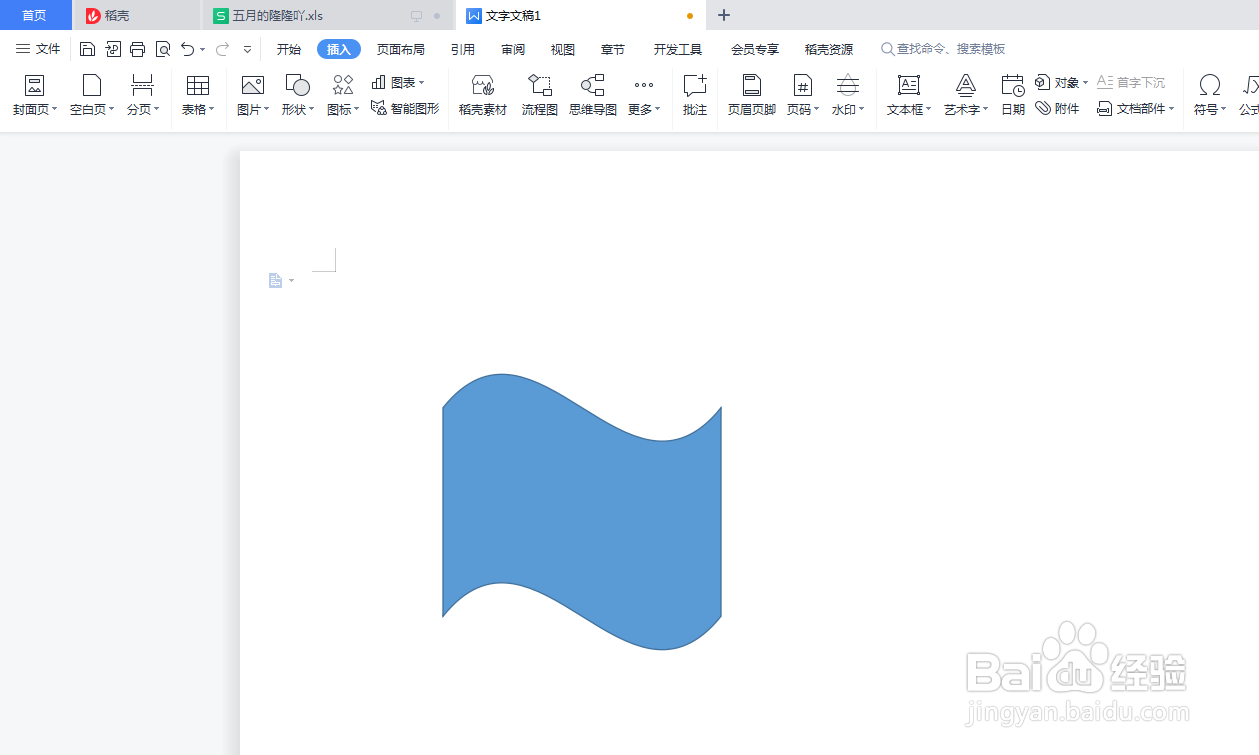The height and width of the screenshot is (755, 1259).
Task: Insert a Mind Map (思维导图)
Action: tap(593, 96)
